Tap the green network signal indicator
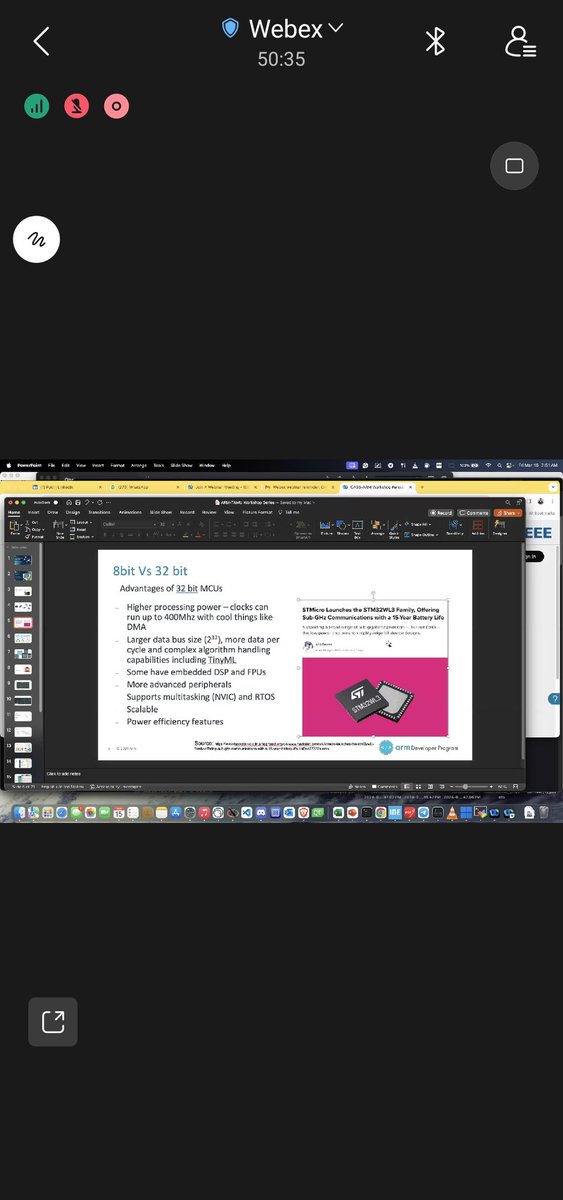 (x=37, y=105)
